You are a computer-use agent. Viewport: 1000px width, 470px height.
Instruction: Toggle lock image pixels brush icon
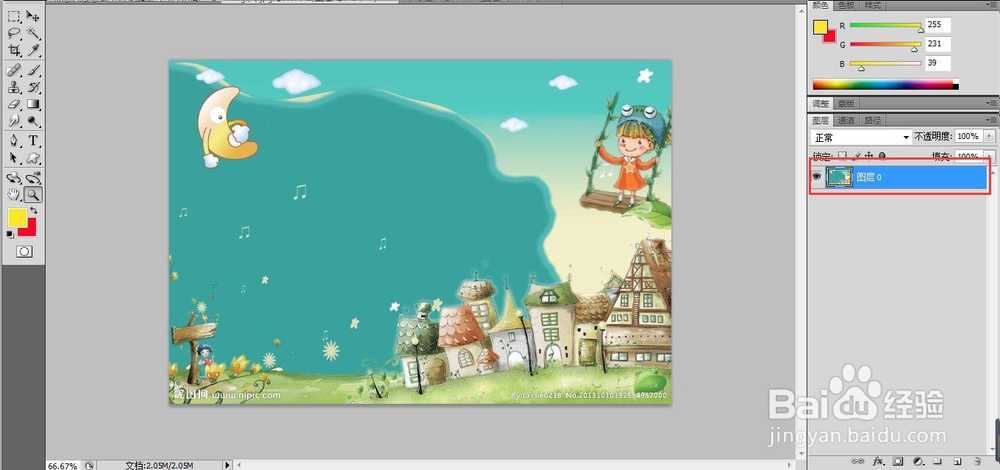click(857, 155)
